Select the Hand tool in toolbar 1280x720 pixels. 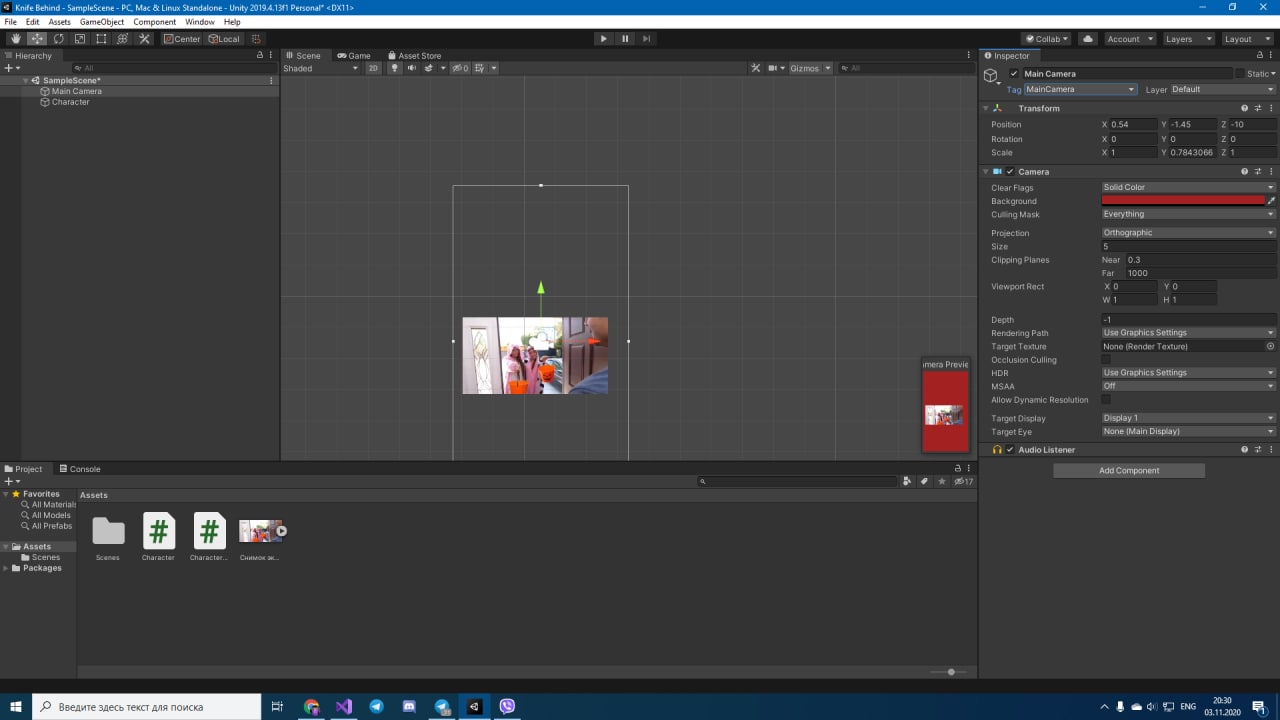(15, 39)
